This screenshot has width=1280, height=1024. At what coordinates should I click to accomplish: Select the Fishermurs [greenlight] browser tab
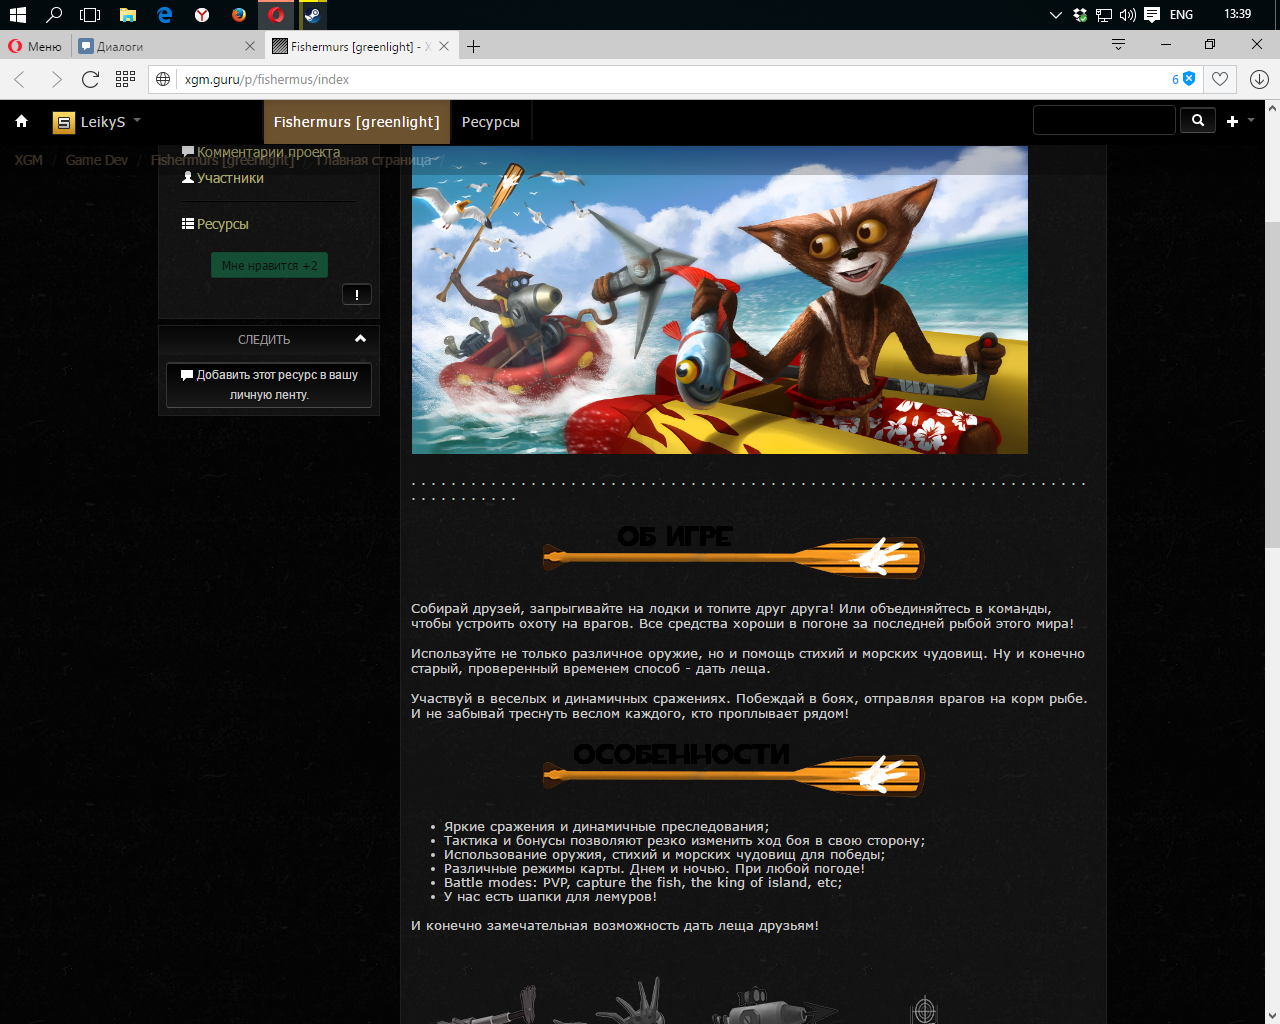point(350,46)
